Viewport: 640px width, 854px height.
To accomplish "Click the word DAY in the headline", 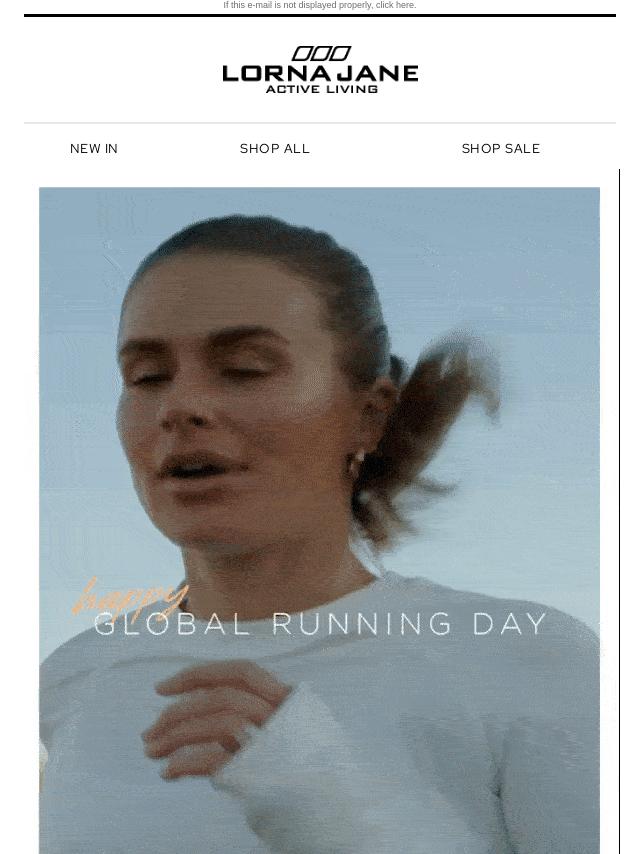I will [x=510, y=624].
